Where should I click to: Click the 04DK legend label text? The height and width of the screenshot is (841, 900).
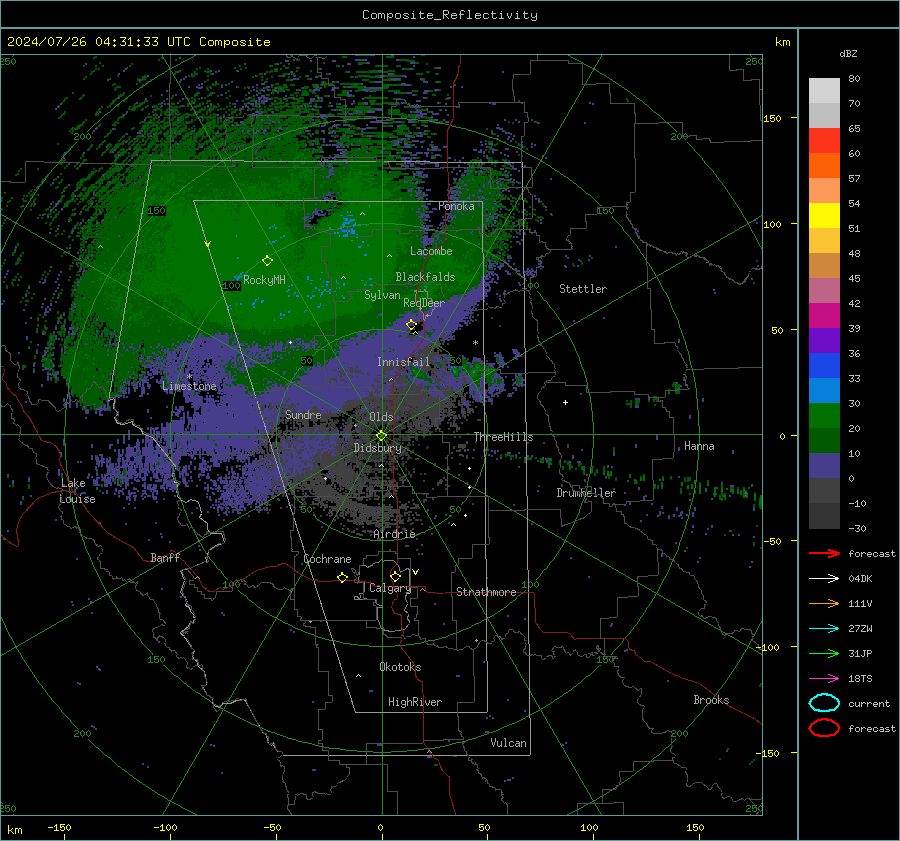click(860, 579)
